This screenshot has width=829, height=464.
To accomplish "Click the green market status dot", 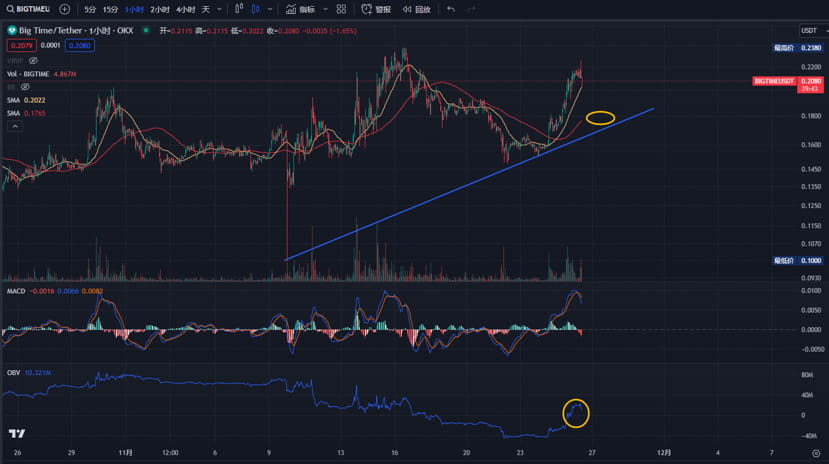I will (146, 31).
